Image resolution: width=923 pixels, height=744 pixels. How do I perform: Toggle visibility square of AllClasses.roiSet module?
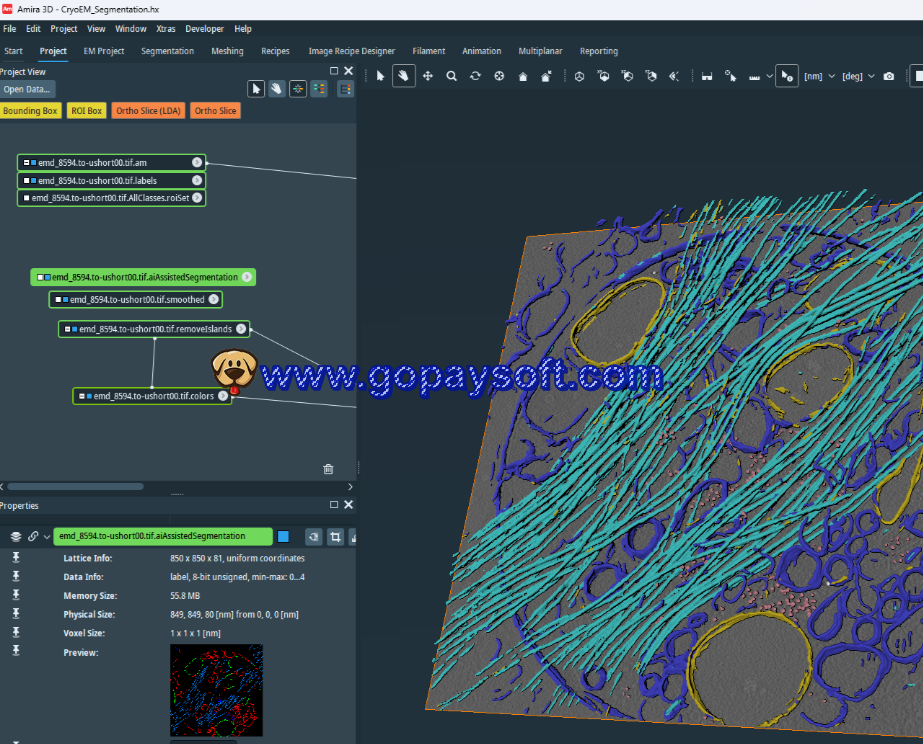pos(26,198)
